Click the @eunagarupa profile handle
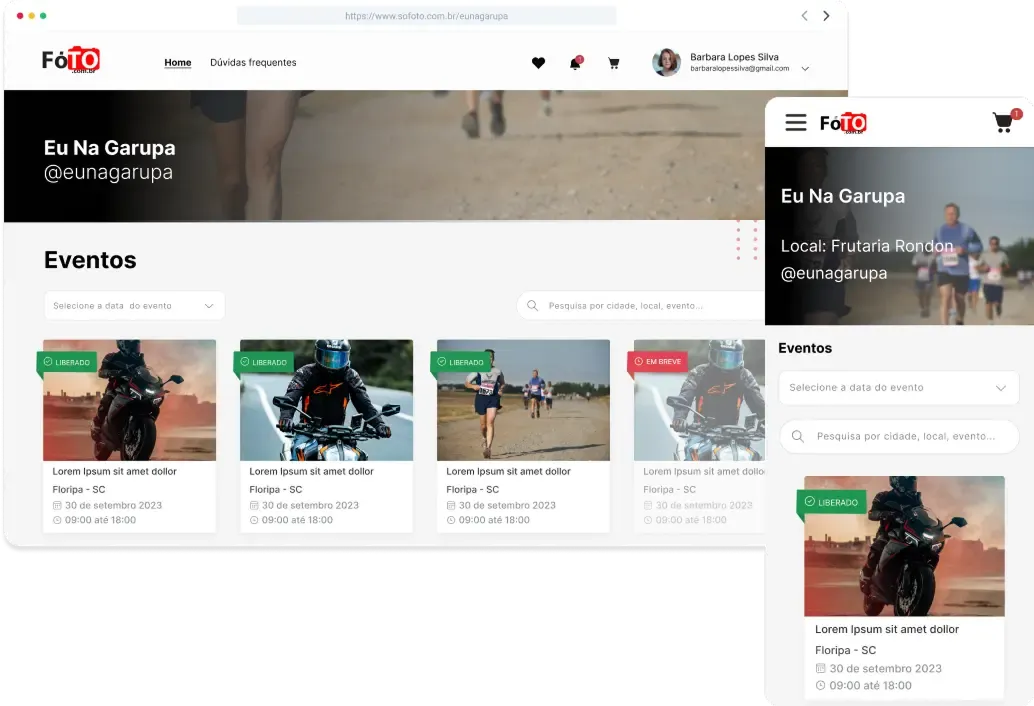This screenshot has width=1034, height=706. [x=108, y=171]
